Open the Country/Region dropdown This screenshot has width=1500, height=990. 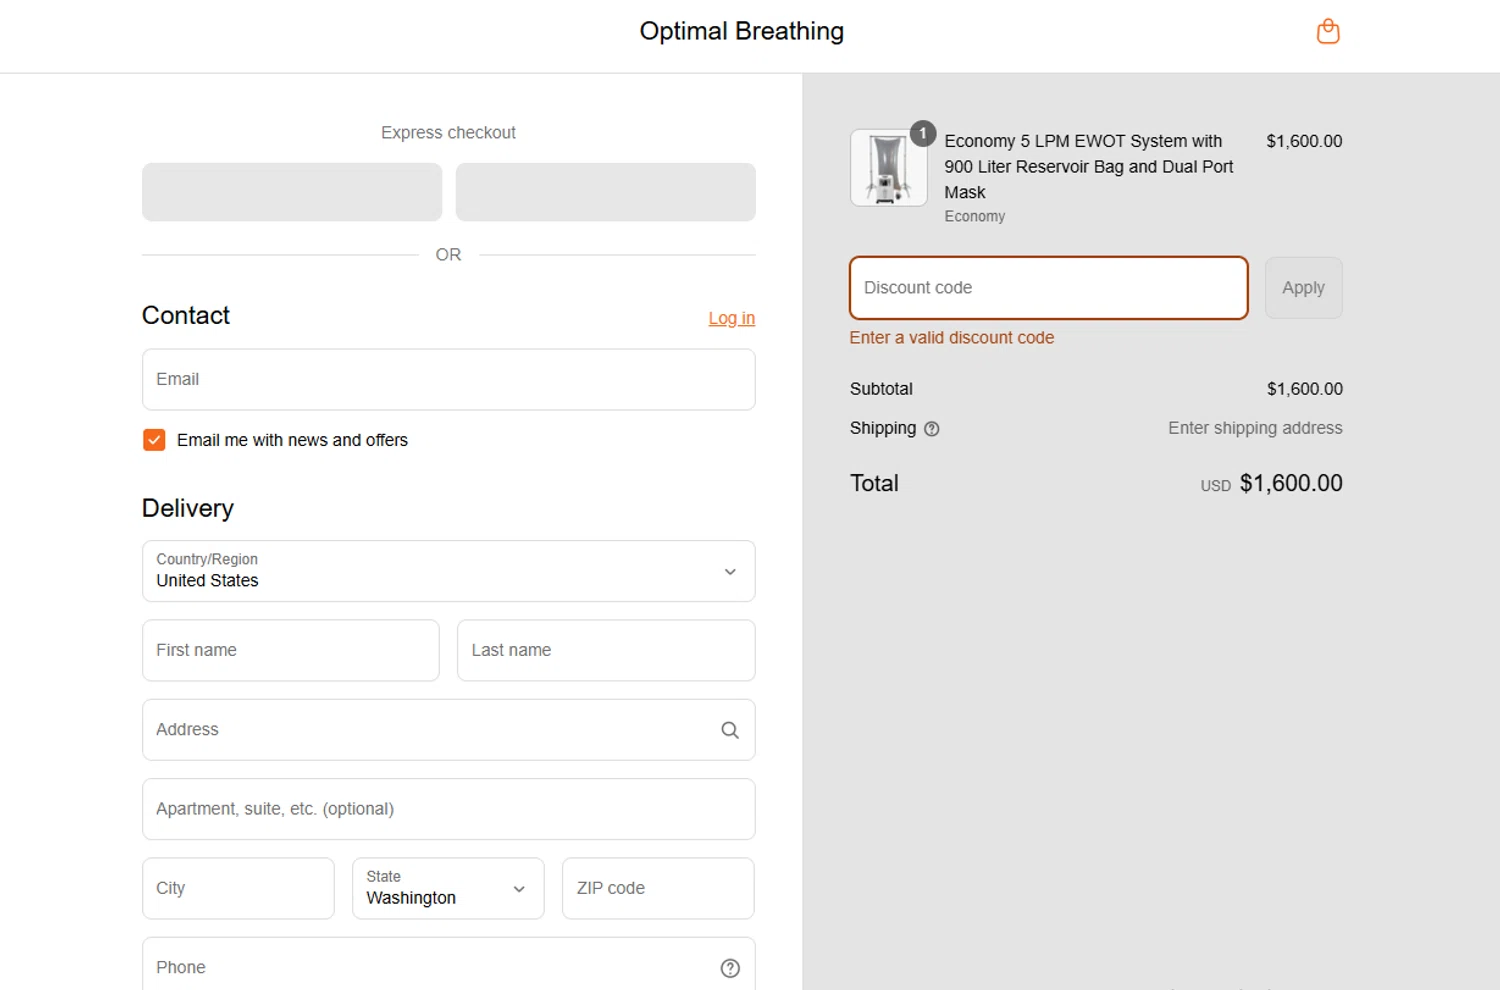tap(448, 571)
